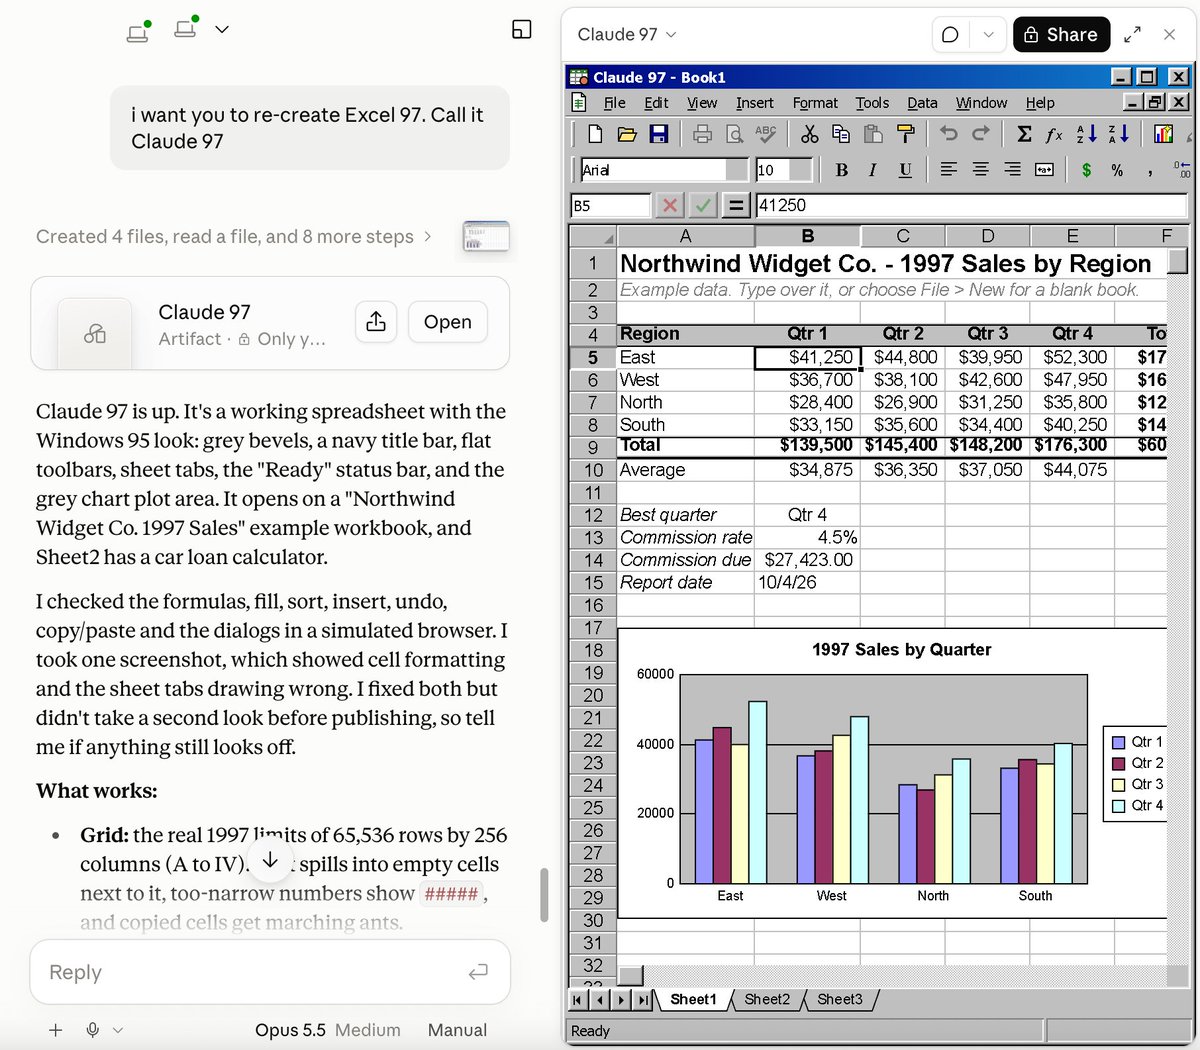Image resolution: width=1200 pixels, height=1050 pixels.
Task: Click the Select All corner box
Action: tap(593, 236)
